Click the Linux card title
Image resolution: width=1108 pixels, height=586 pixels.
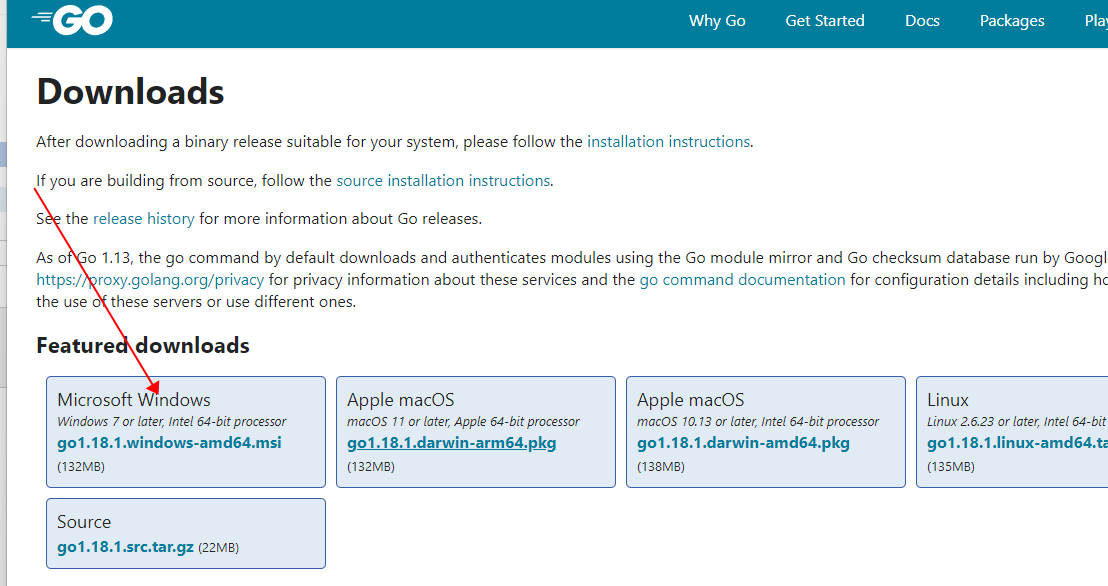point(948,400)
